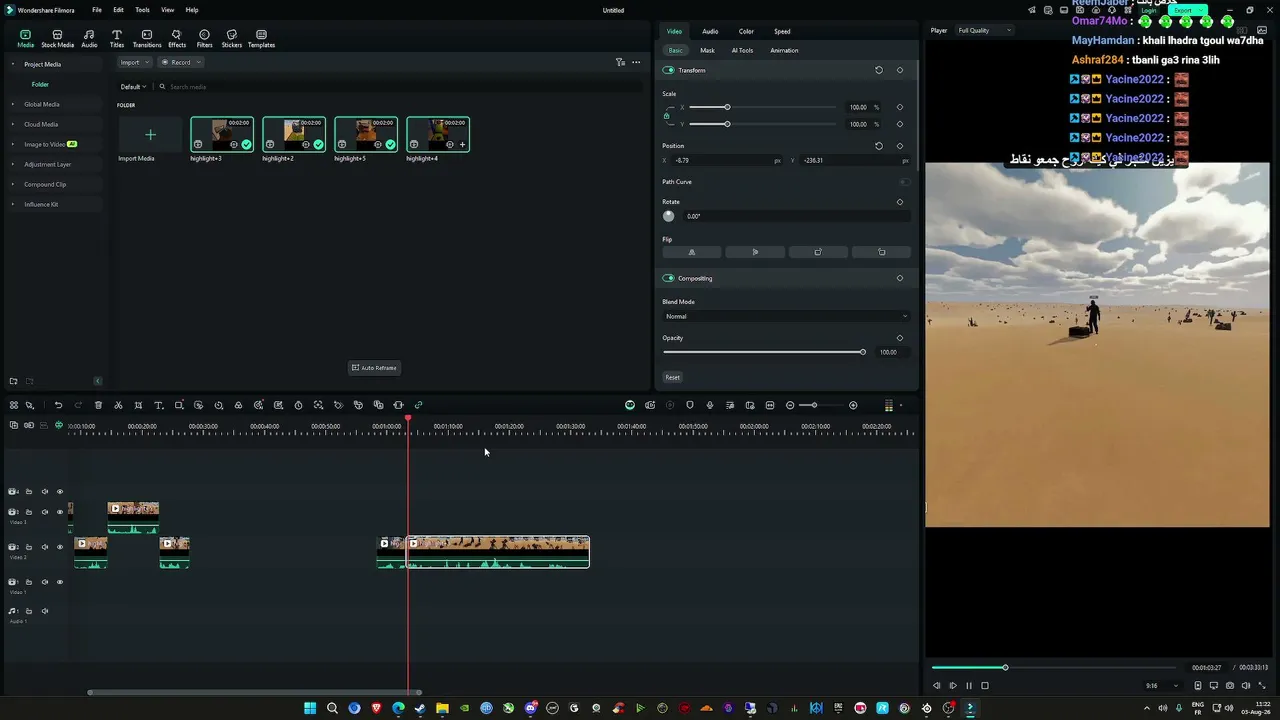The height and width of the screenshot is (720, 1280).
Task: Add text with the timeline Text tool
Action: 158,405
